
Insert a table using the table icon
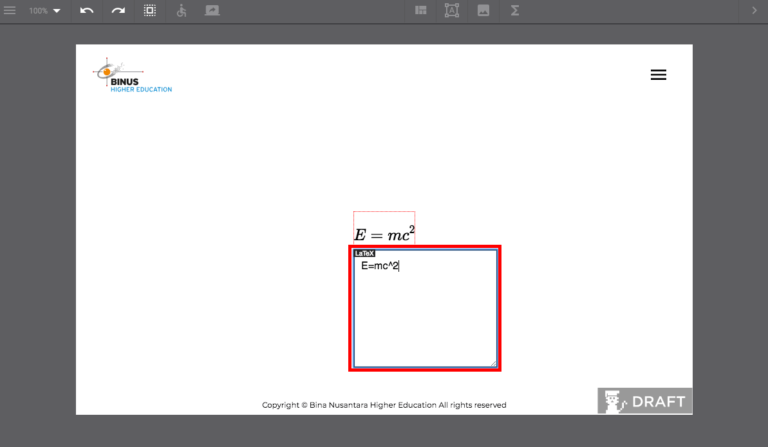(421, 10)
